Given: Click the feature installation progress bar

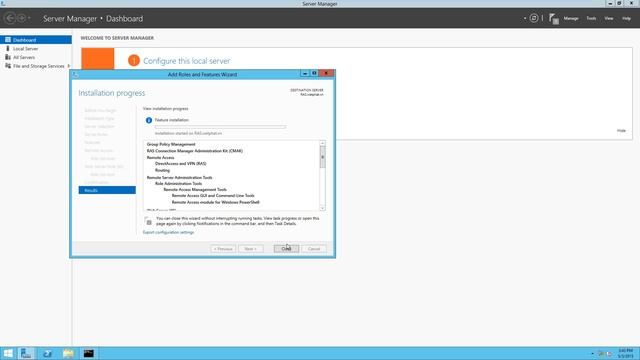Looking at the screenshot, I should (x=220, y=127).
